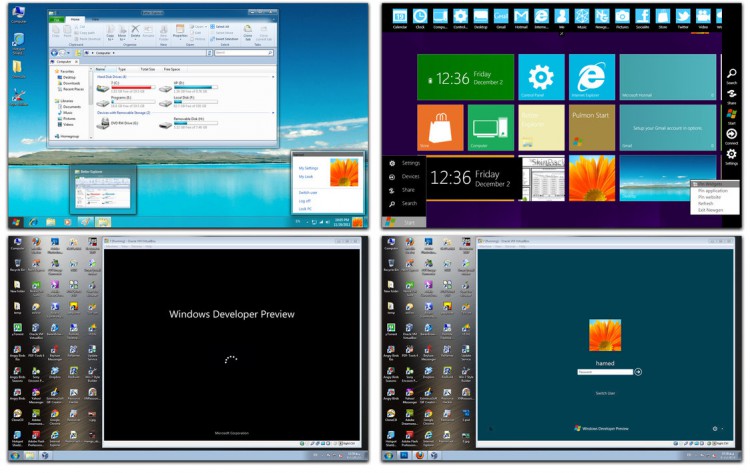This screenshot has height=473, width=750.
Task: Click the Start orb on the lake desktop taskbar
Action: click(x=16, y=222)
